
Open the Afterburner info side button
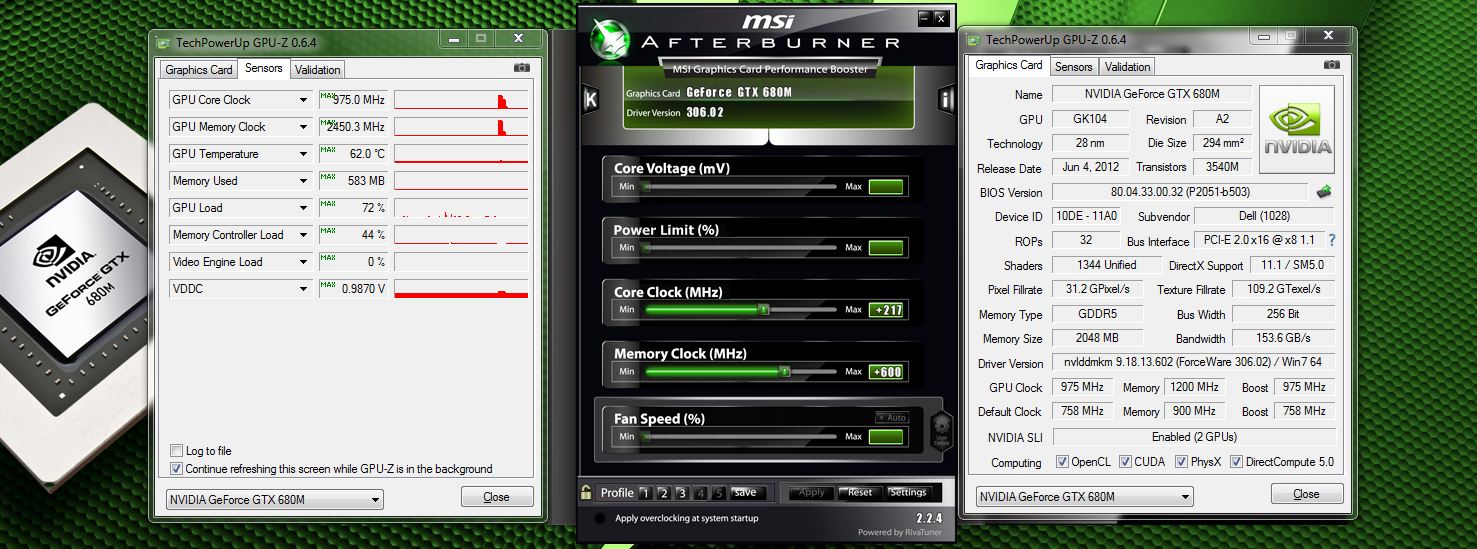[945, 99]
